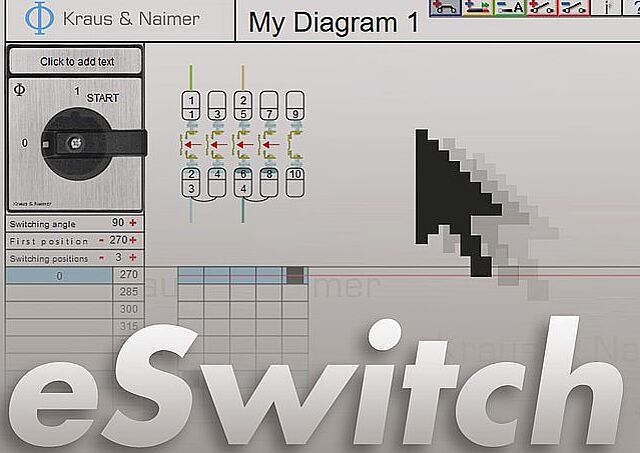Select terminal 9 at the top
640x453 pixels.
(x=295, y=114)
